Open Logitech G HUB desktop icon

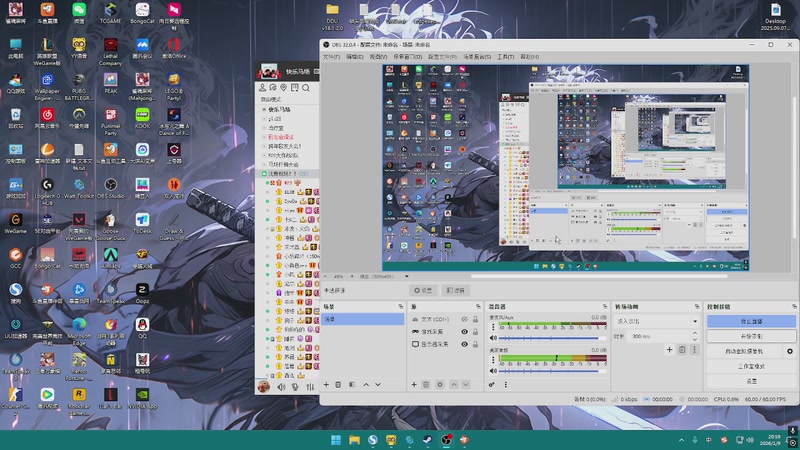(47, 191)
